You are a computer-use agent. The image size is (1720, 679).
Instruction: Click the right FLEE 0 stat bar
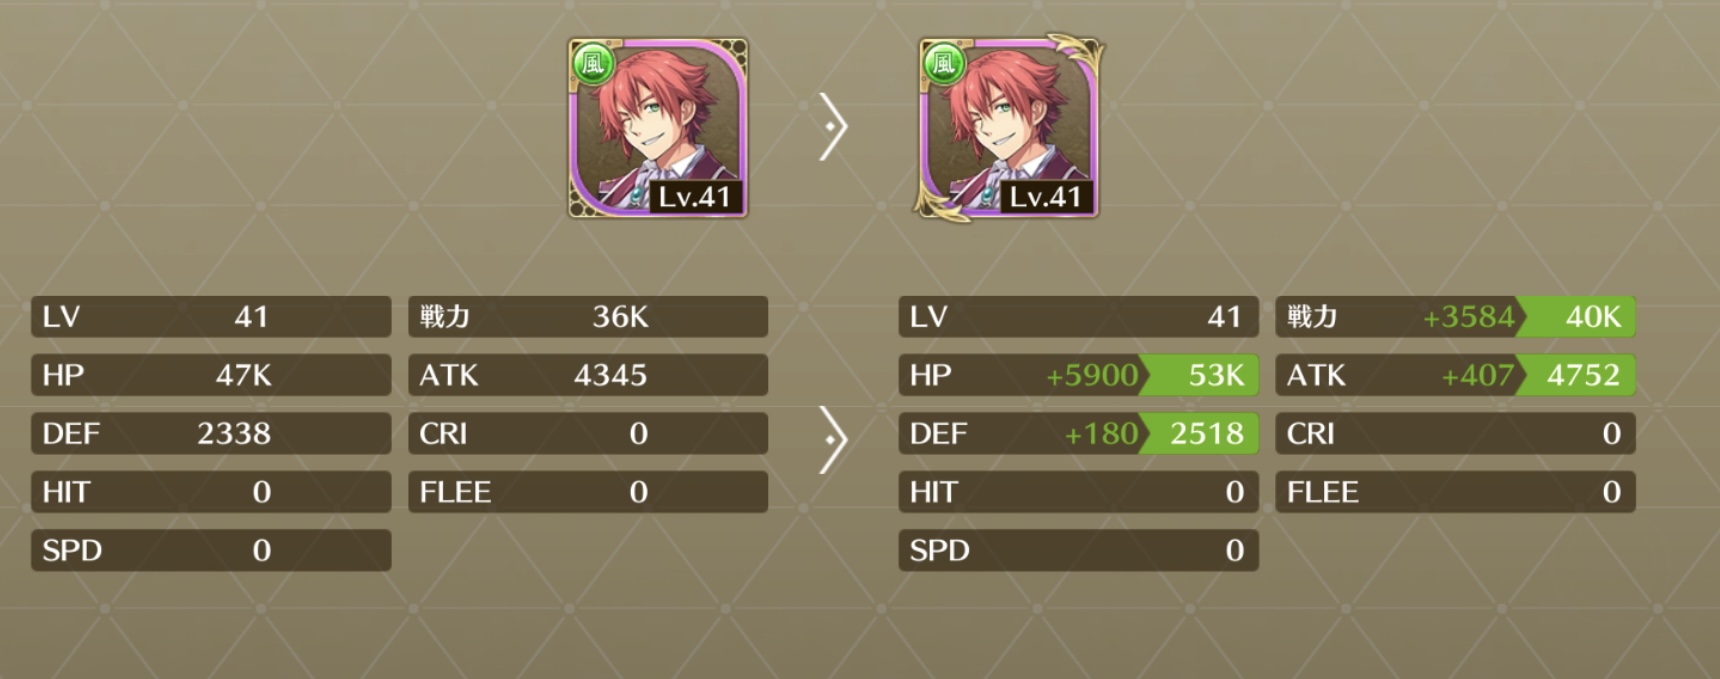click(1455, 492)
